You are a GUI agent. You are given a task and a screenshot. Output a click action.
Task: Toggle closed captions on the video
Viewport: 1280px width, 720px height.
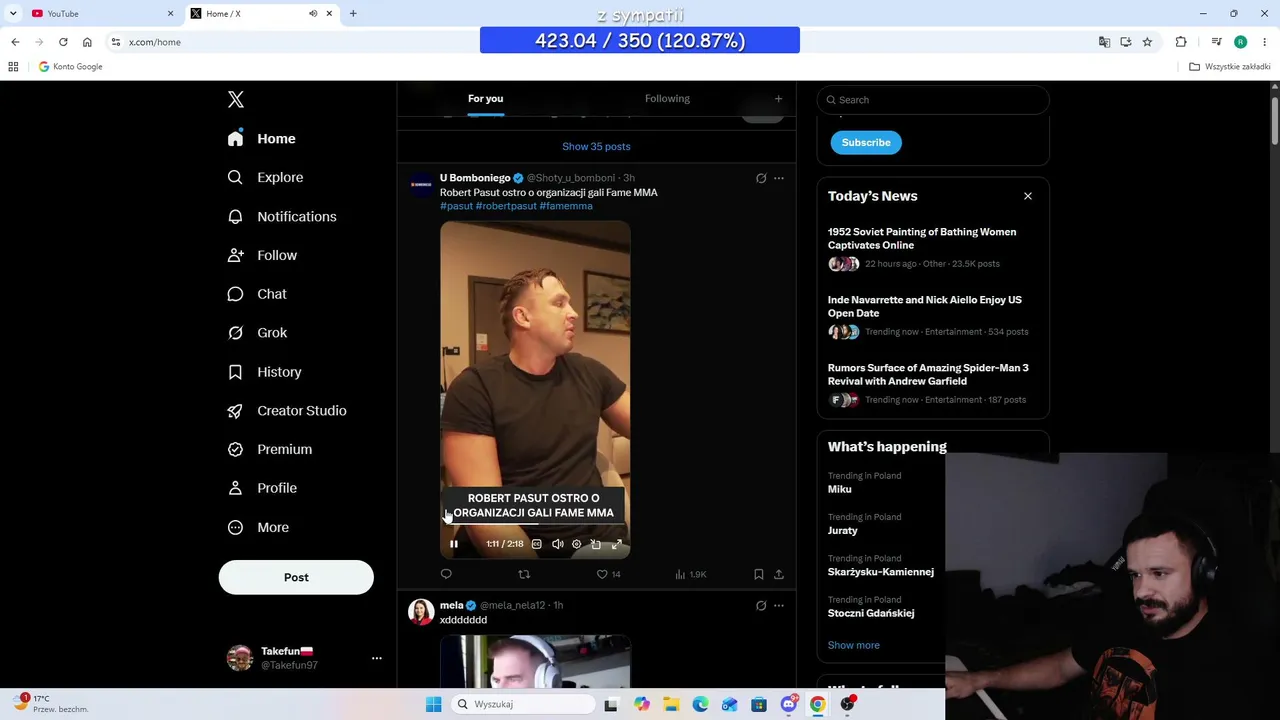pos(537,544)
